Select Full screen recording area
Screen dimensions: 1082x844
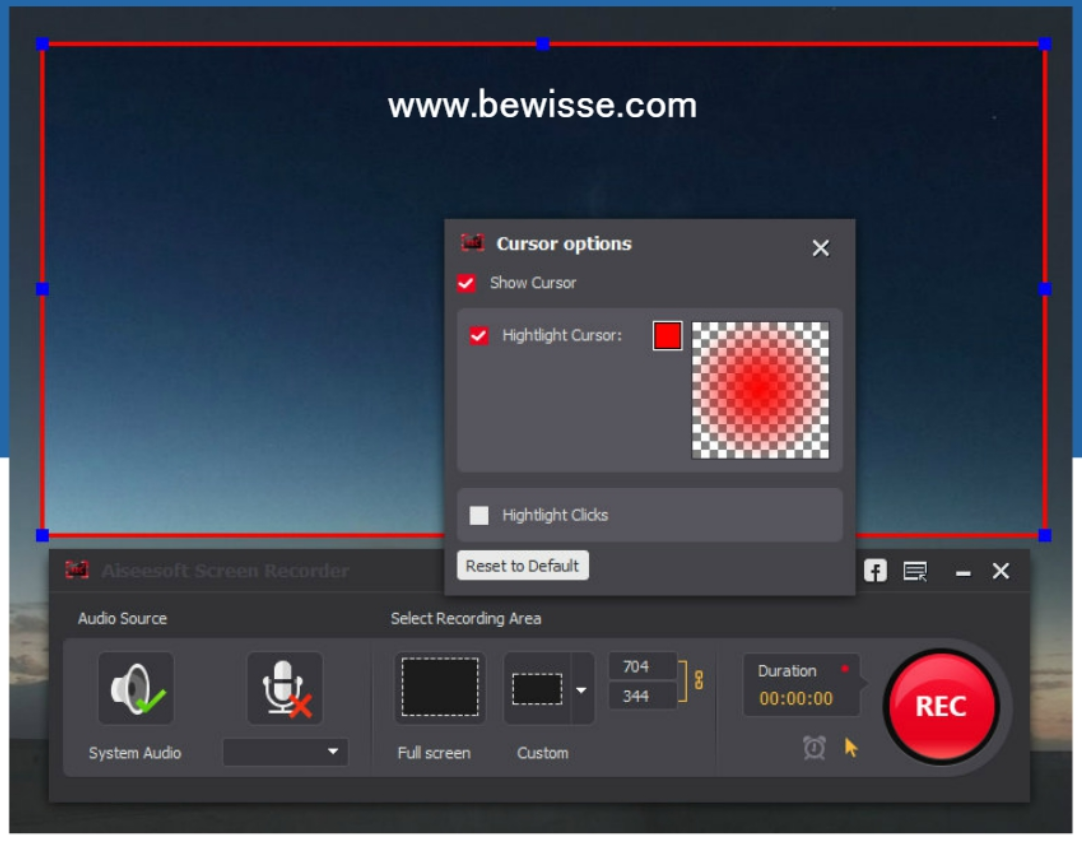pos(440,687)
